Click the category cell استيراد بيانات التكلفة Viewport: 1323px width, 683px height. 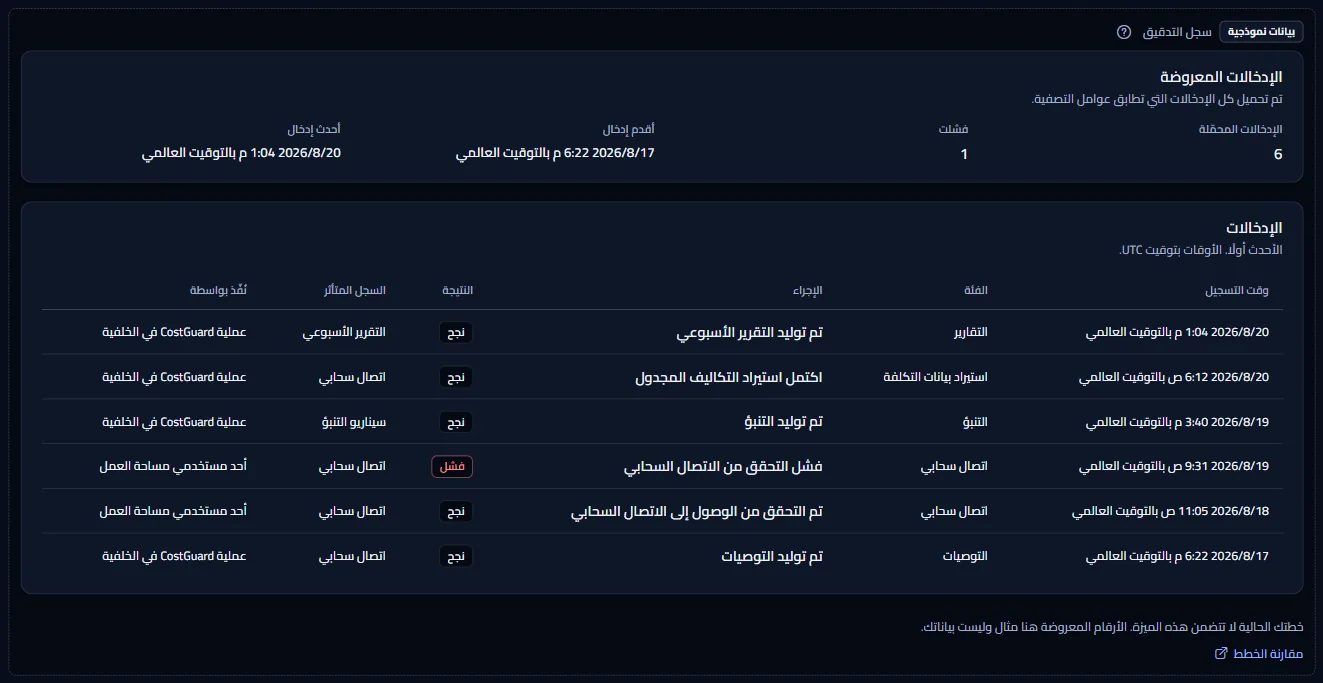point(936,377)
